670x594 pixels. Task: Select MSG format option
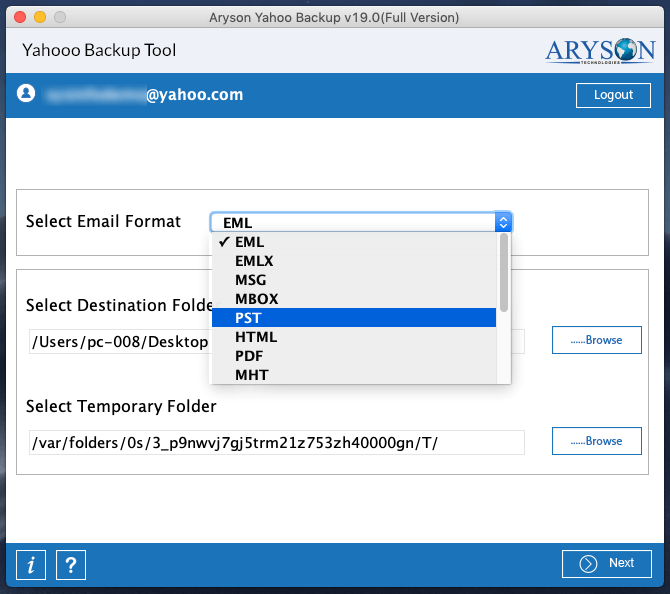pyautogui.click(x=354, y=280)
